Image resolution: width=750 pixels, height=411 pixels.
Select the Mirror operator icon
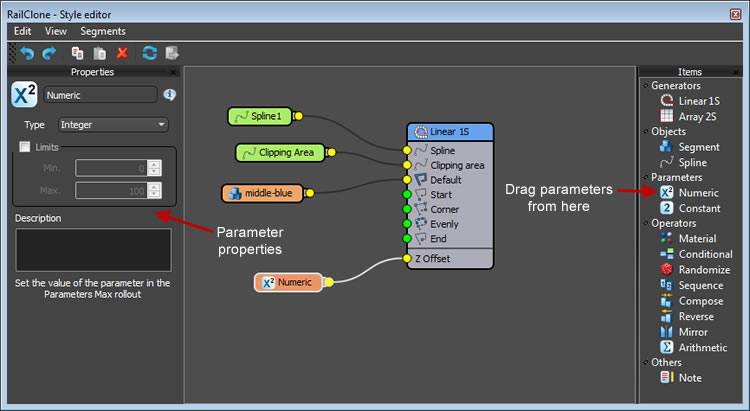[666, 332]
